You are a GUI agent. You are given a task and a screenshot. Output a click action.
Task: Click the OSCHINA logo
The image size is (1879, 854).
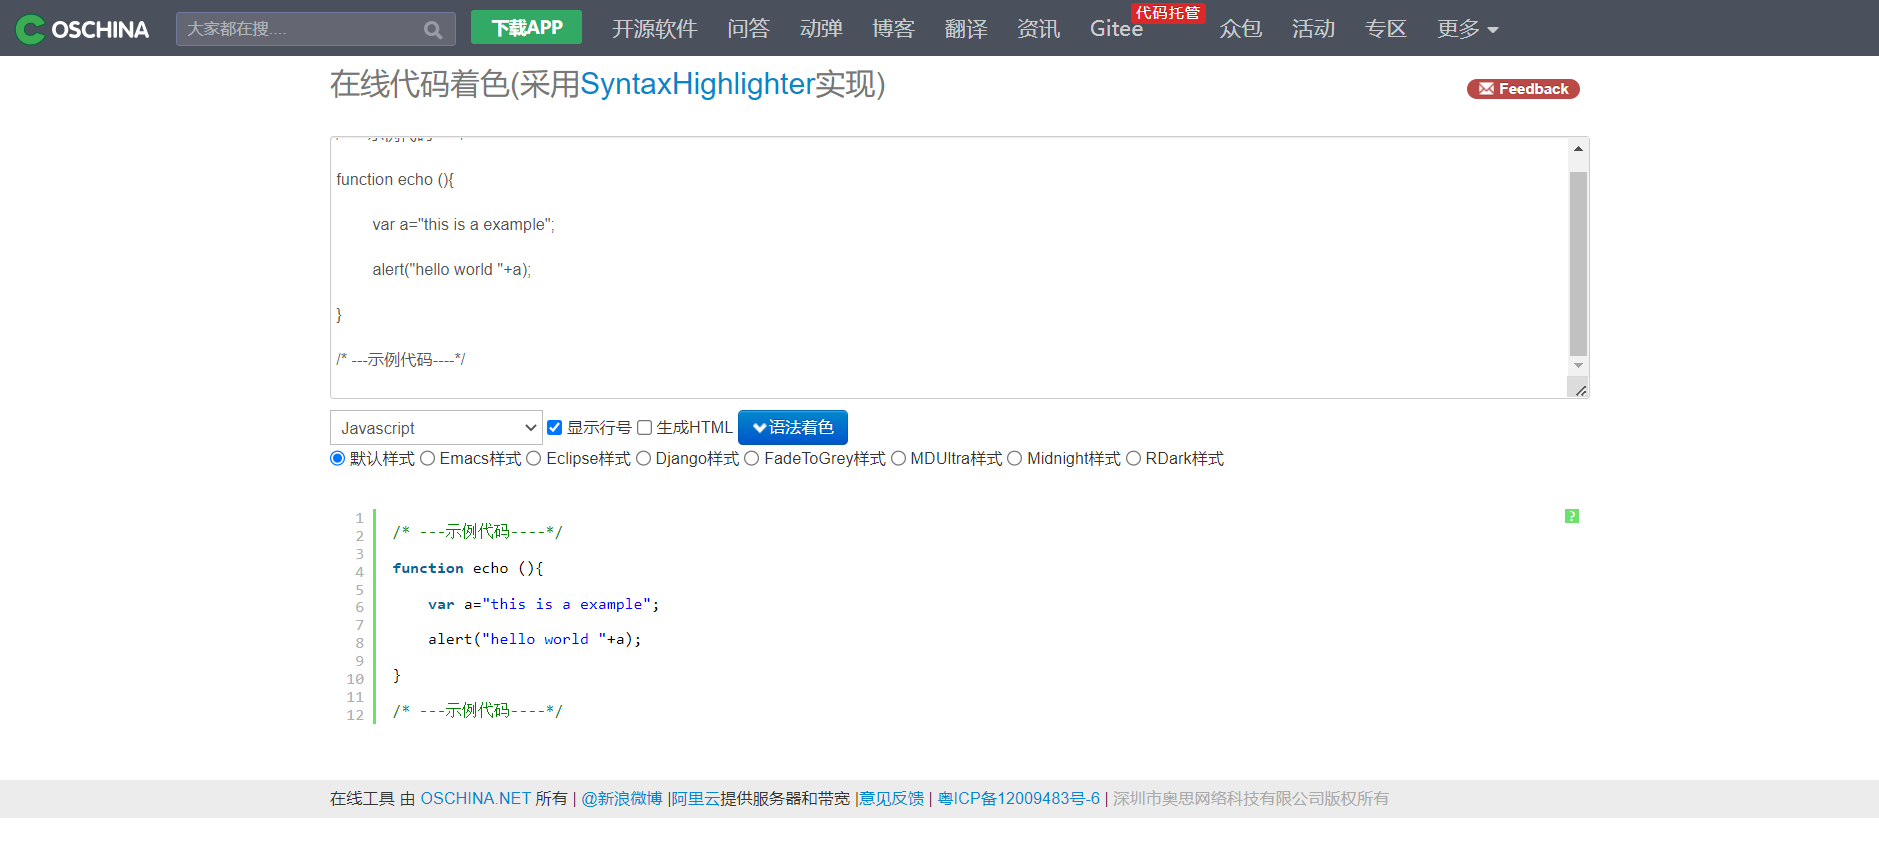(x=83, y=29)
